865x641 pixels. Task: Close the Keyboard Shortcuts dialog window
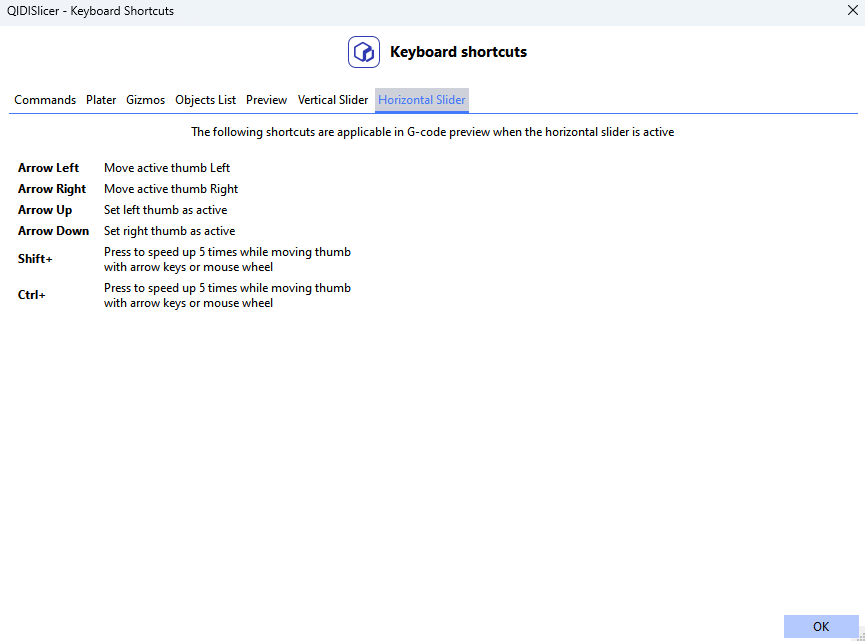852,10
